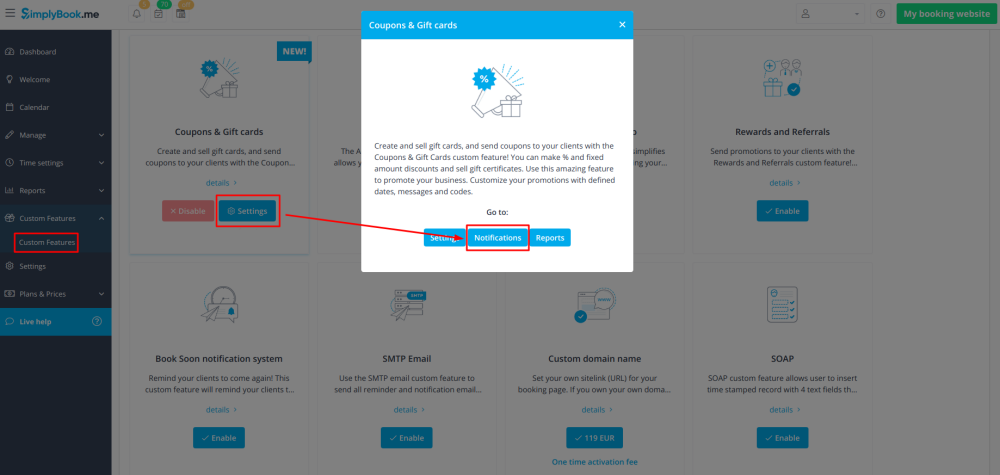Click the Notifications button in the dialog
Screen dimensions: 1000x475
pos(497,237)
